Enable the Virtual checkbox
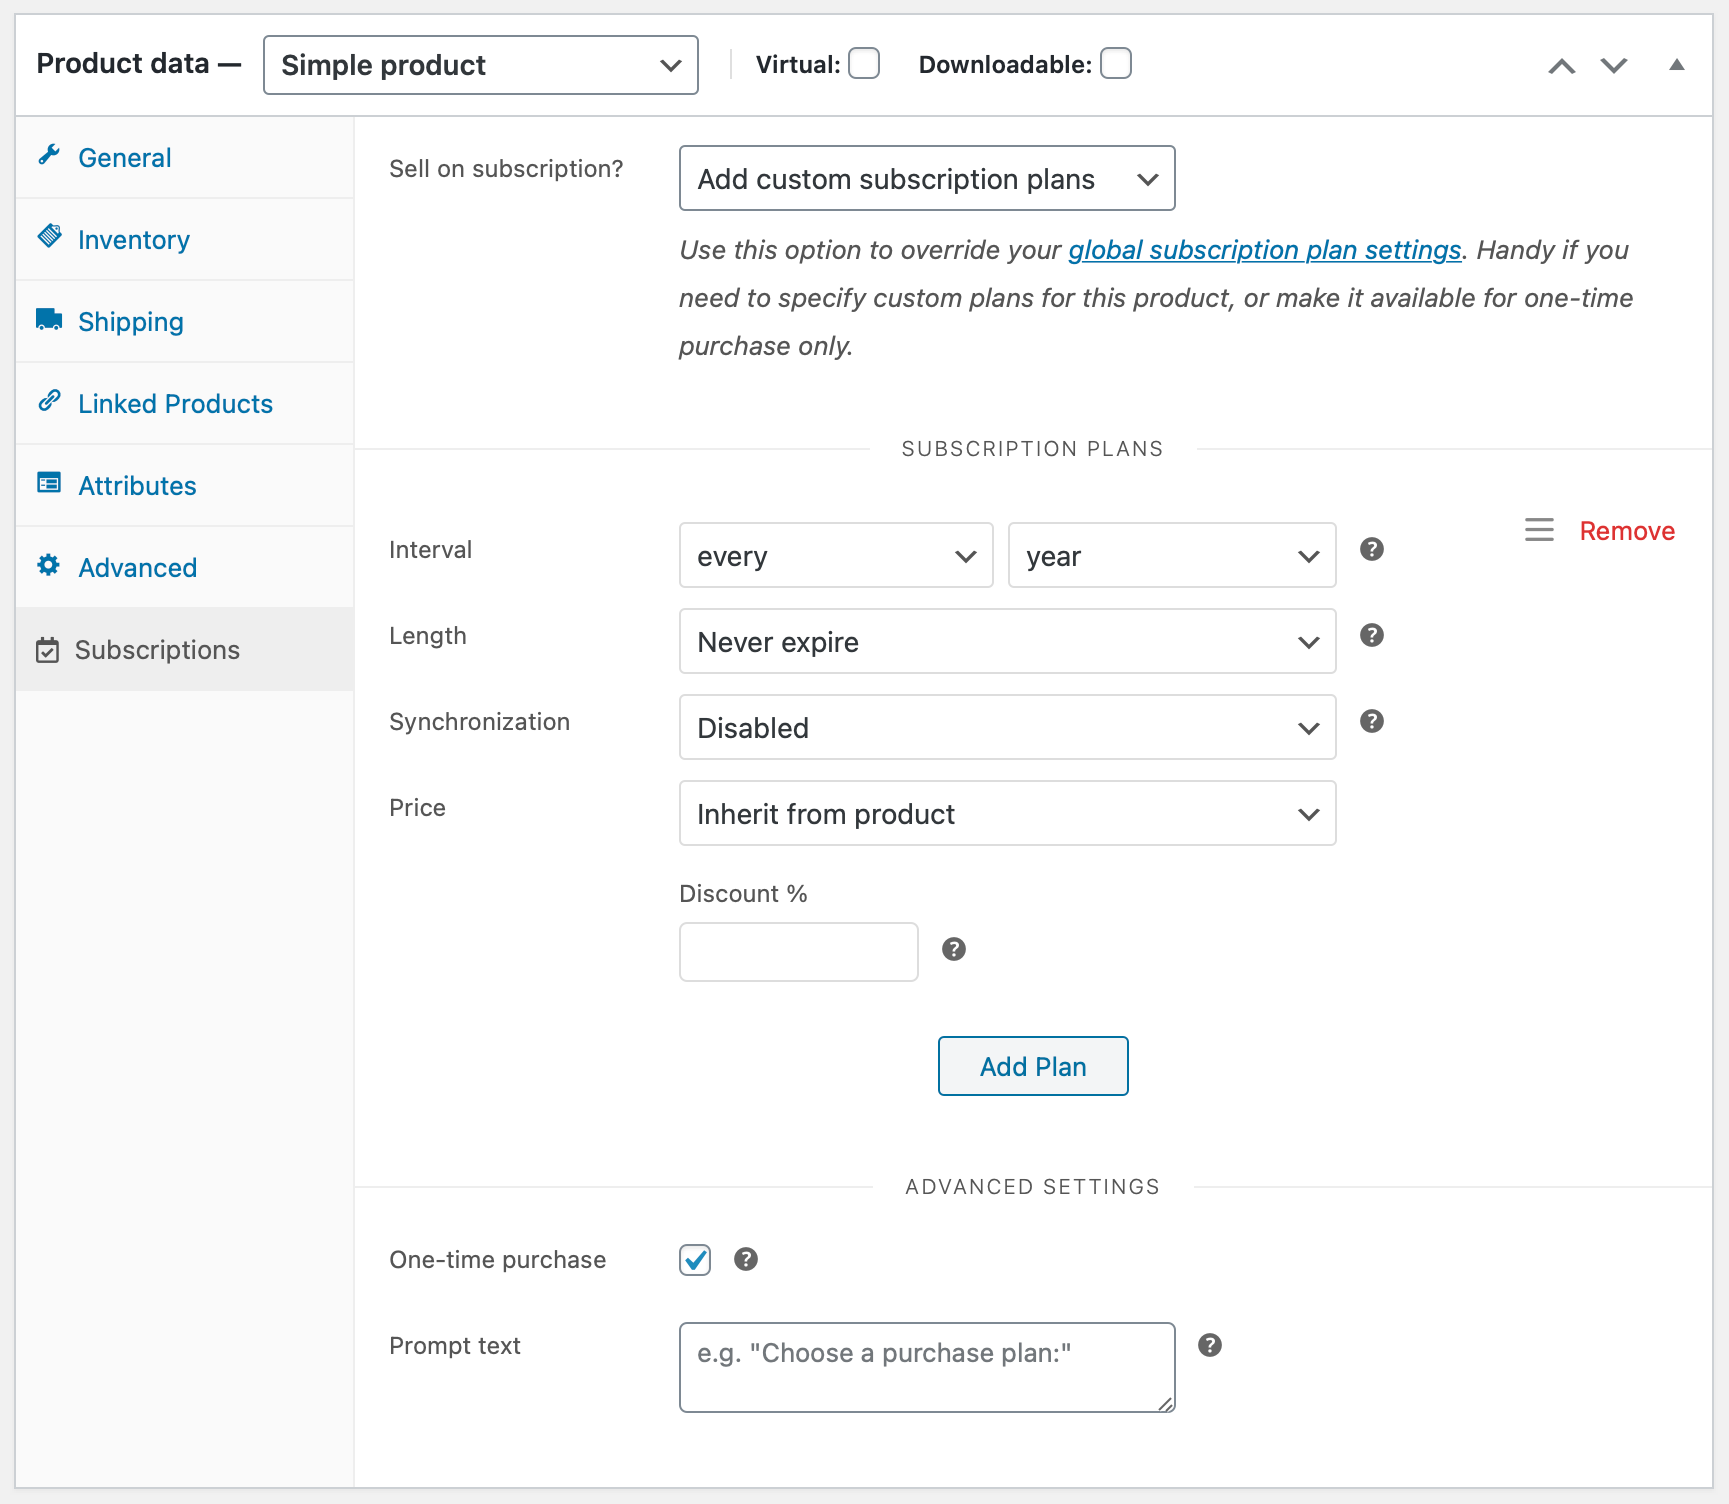This screenshot has width=1729, height=1504. coord(864,64)
